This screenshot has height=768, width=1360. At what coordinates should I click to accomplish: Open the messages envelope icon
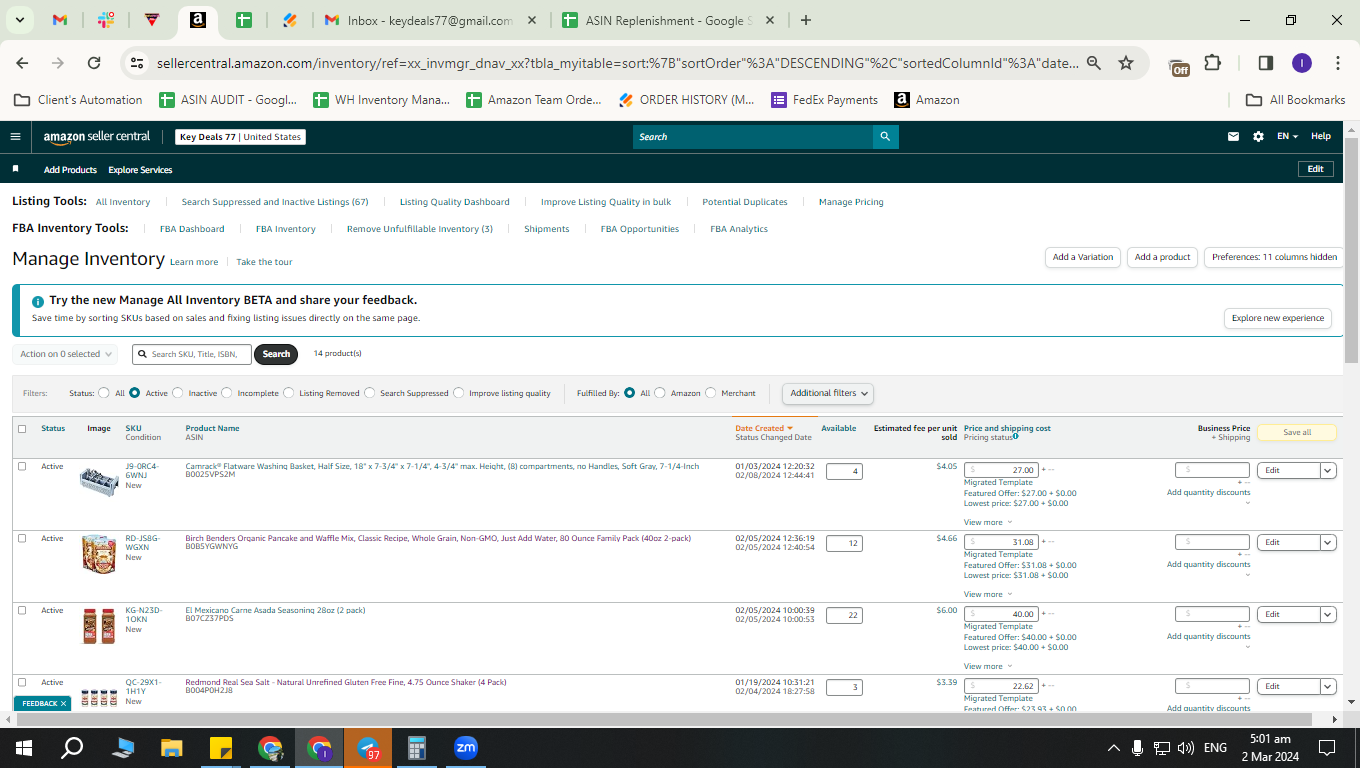click(1233, 137)
